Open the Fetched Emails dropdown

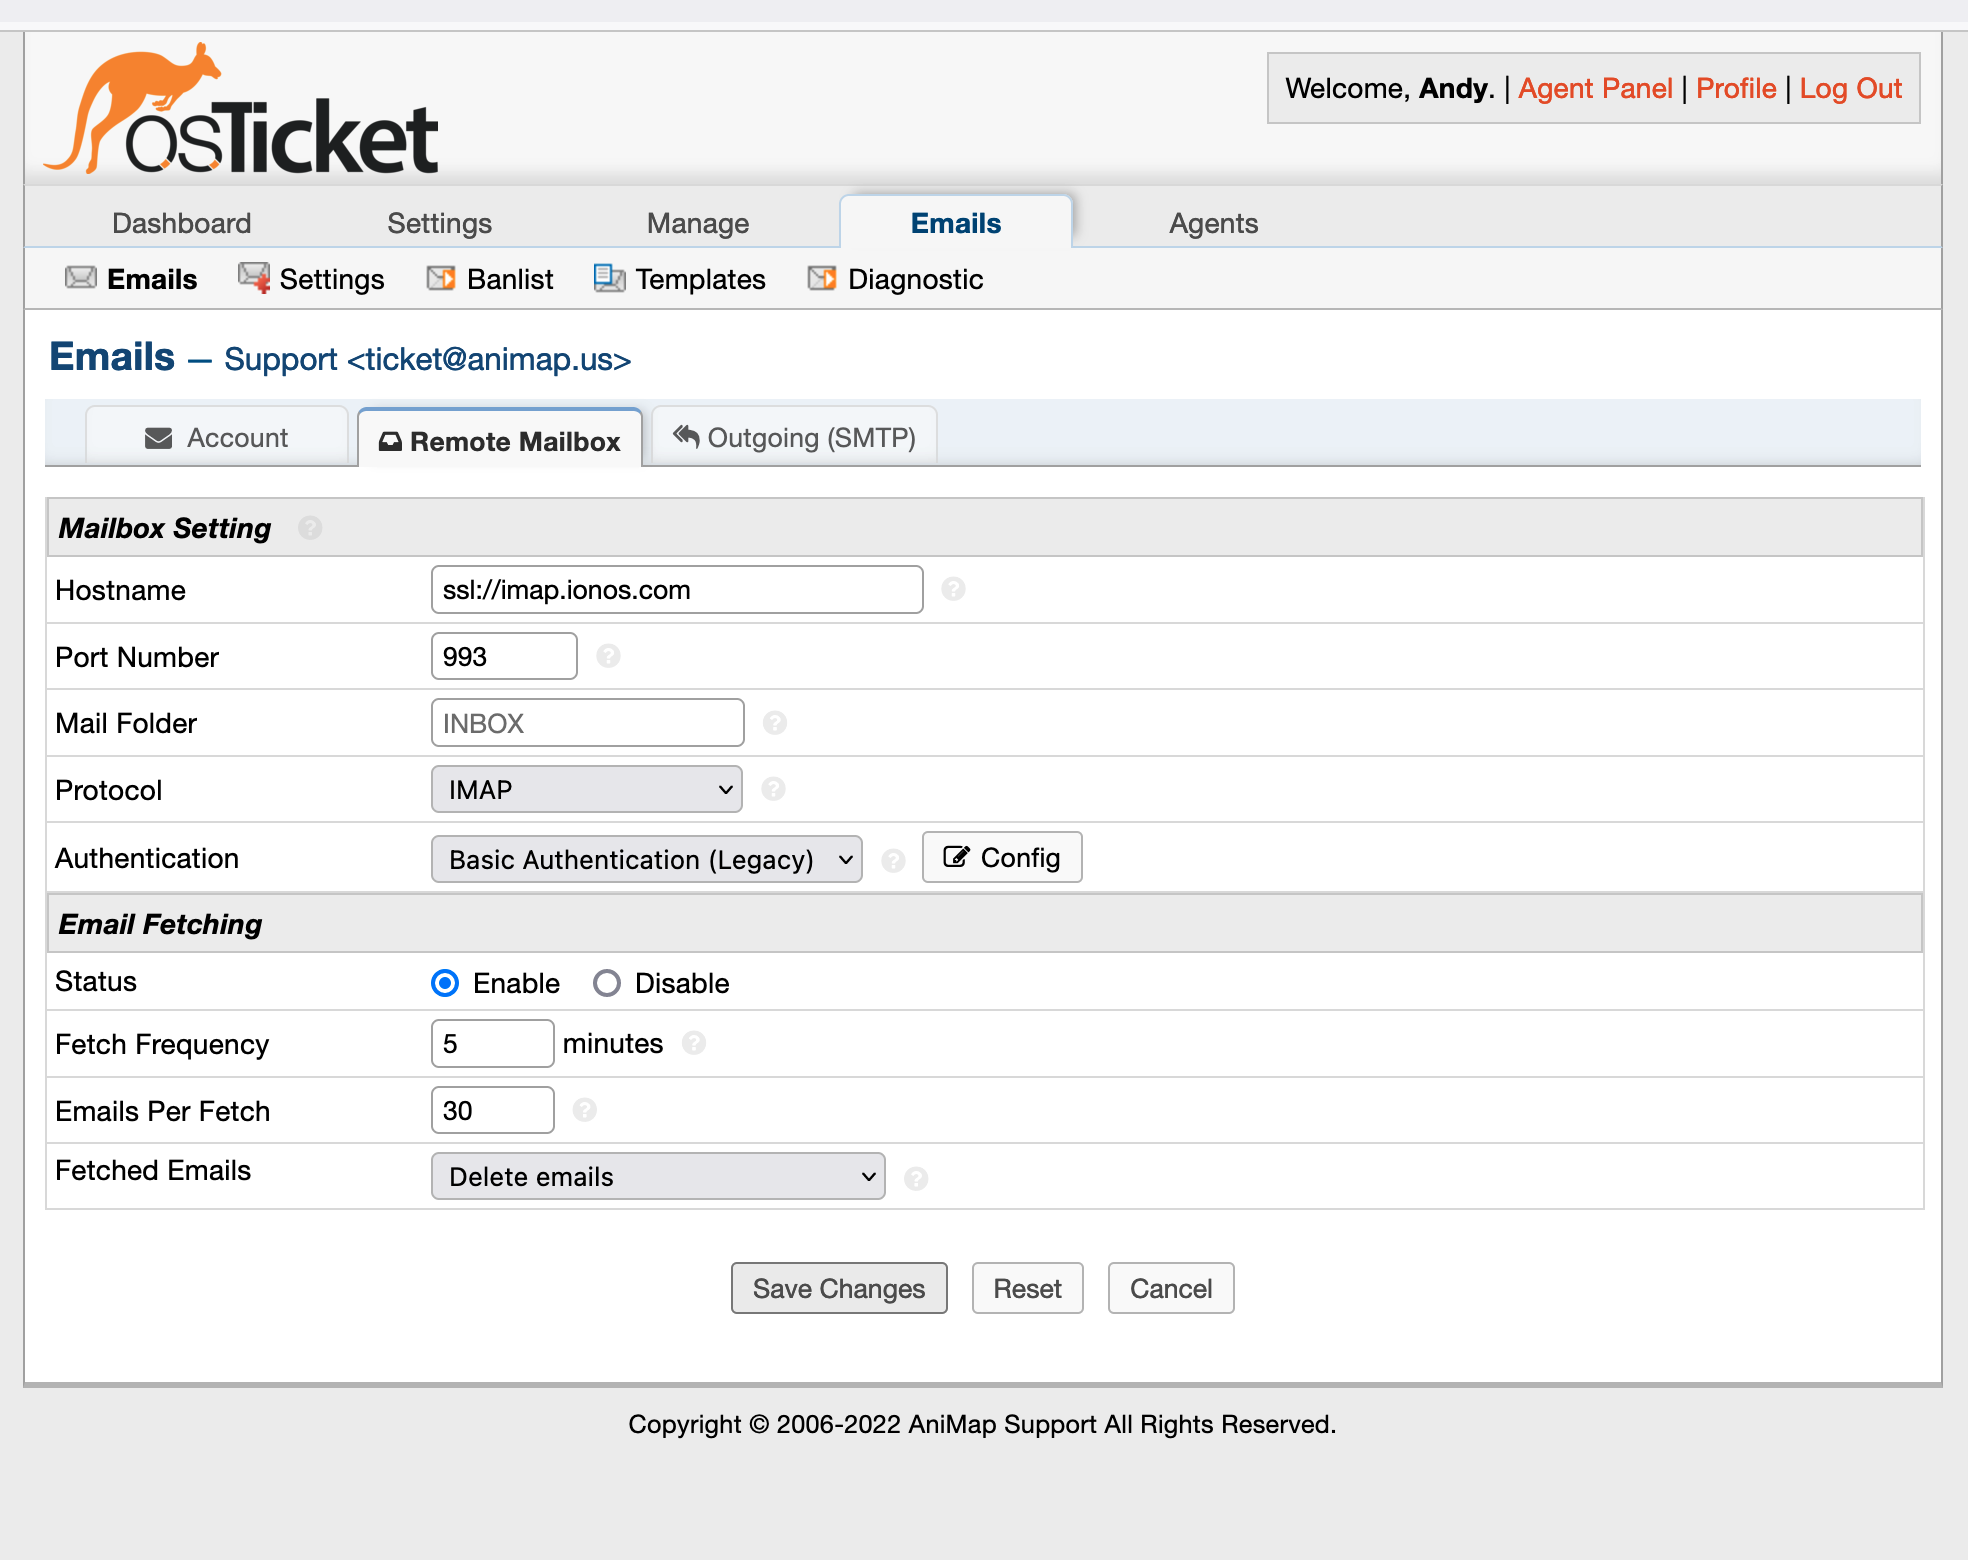[x=657, y=1176]
